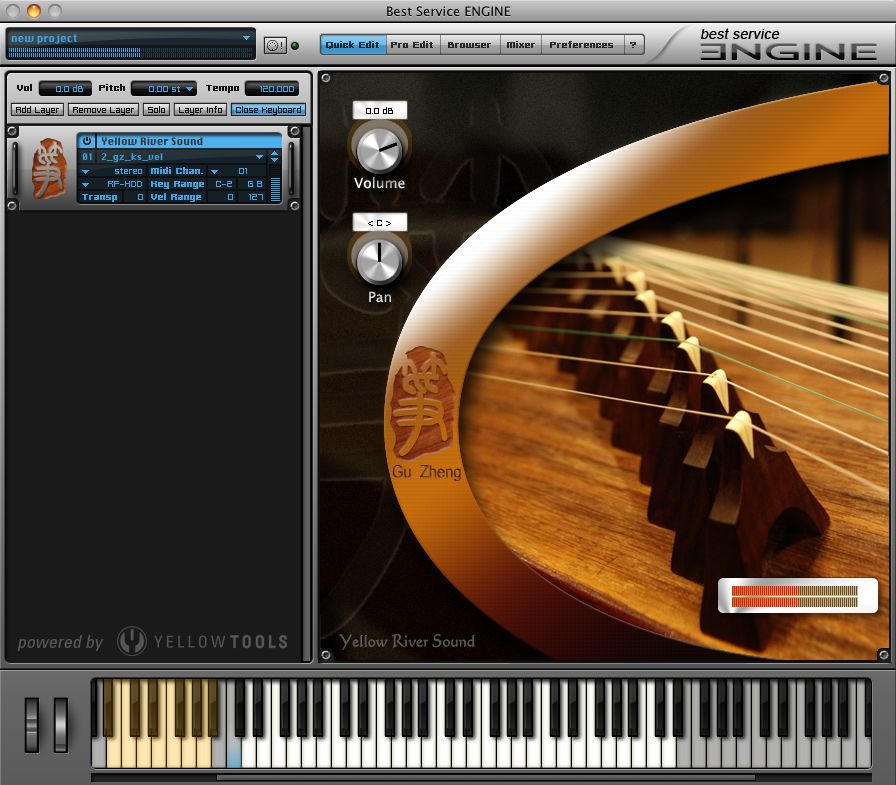Open the Pitch semitone dropdown
Screen dimensions: 896x785
pos(164,89)
